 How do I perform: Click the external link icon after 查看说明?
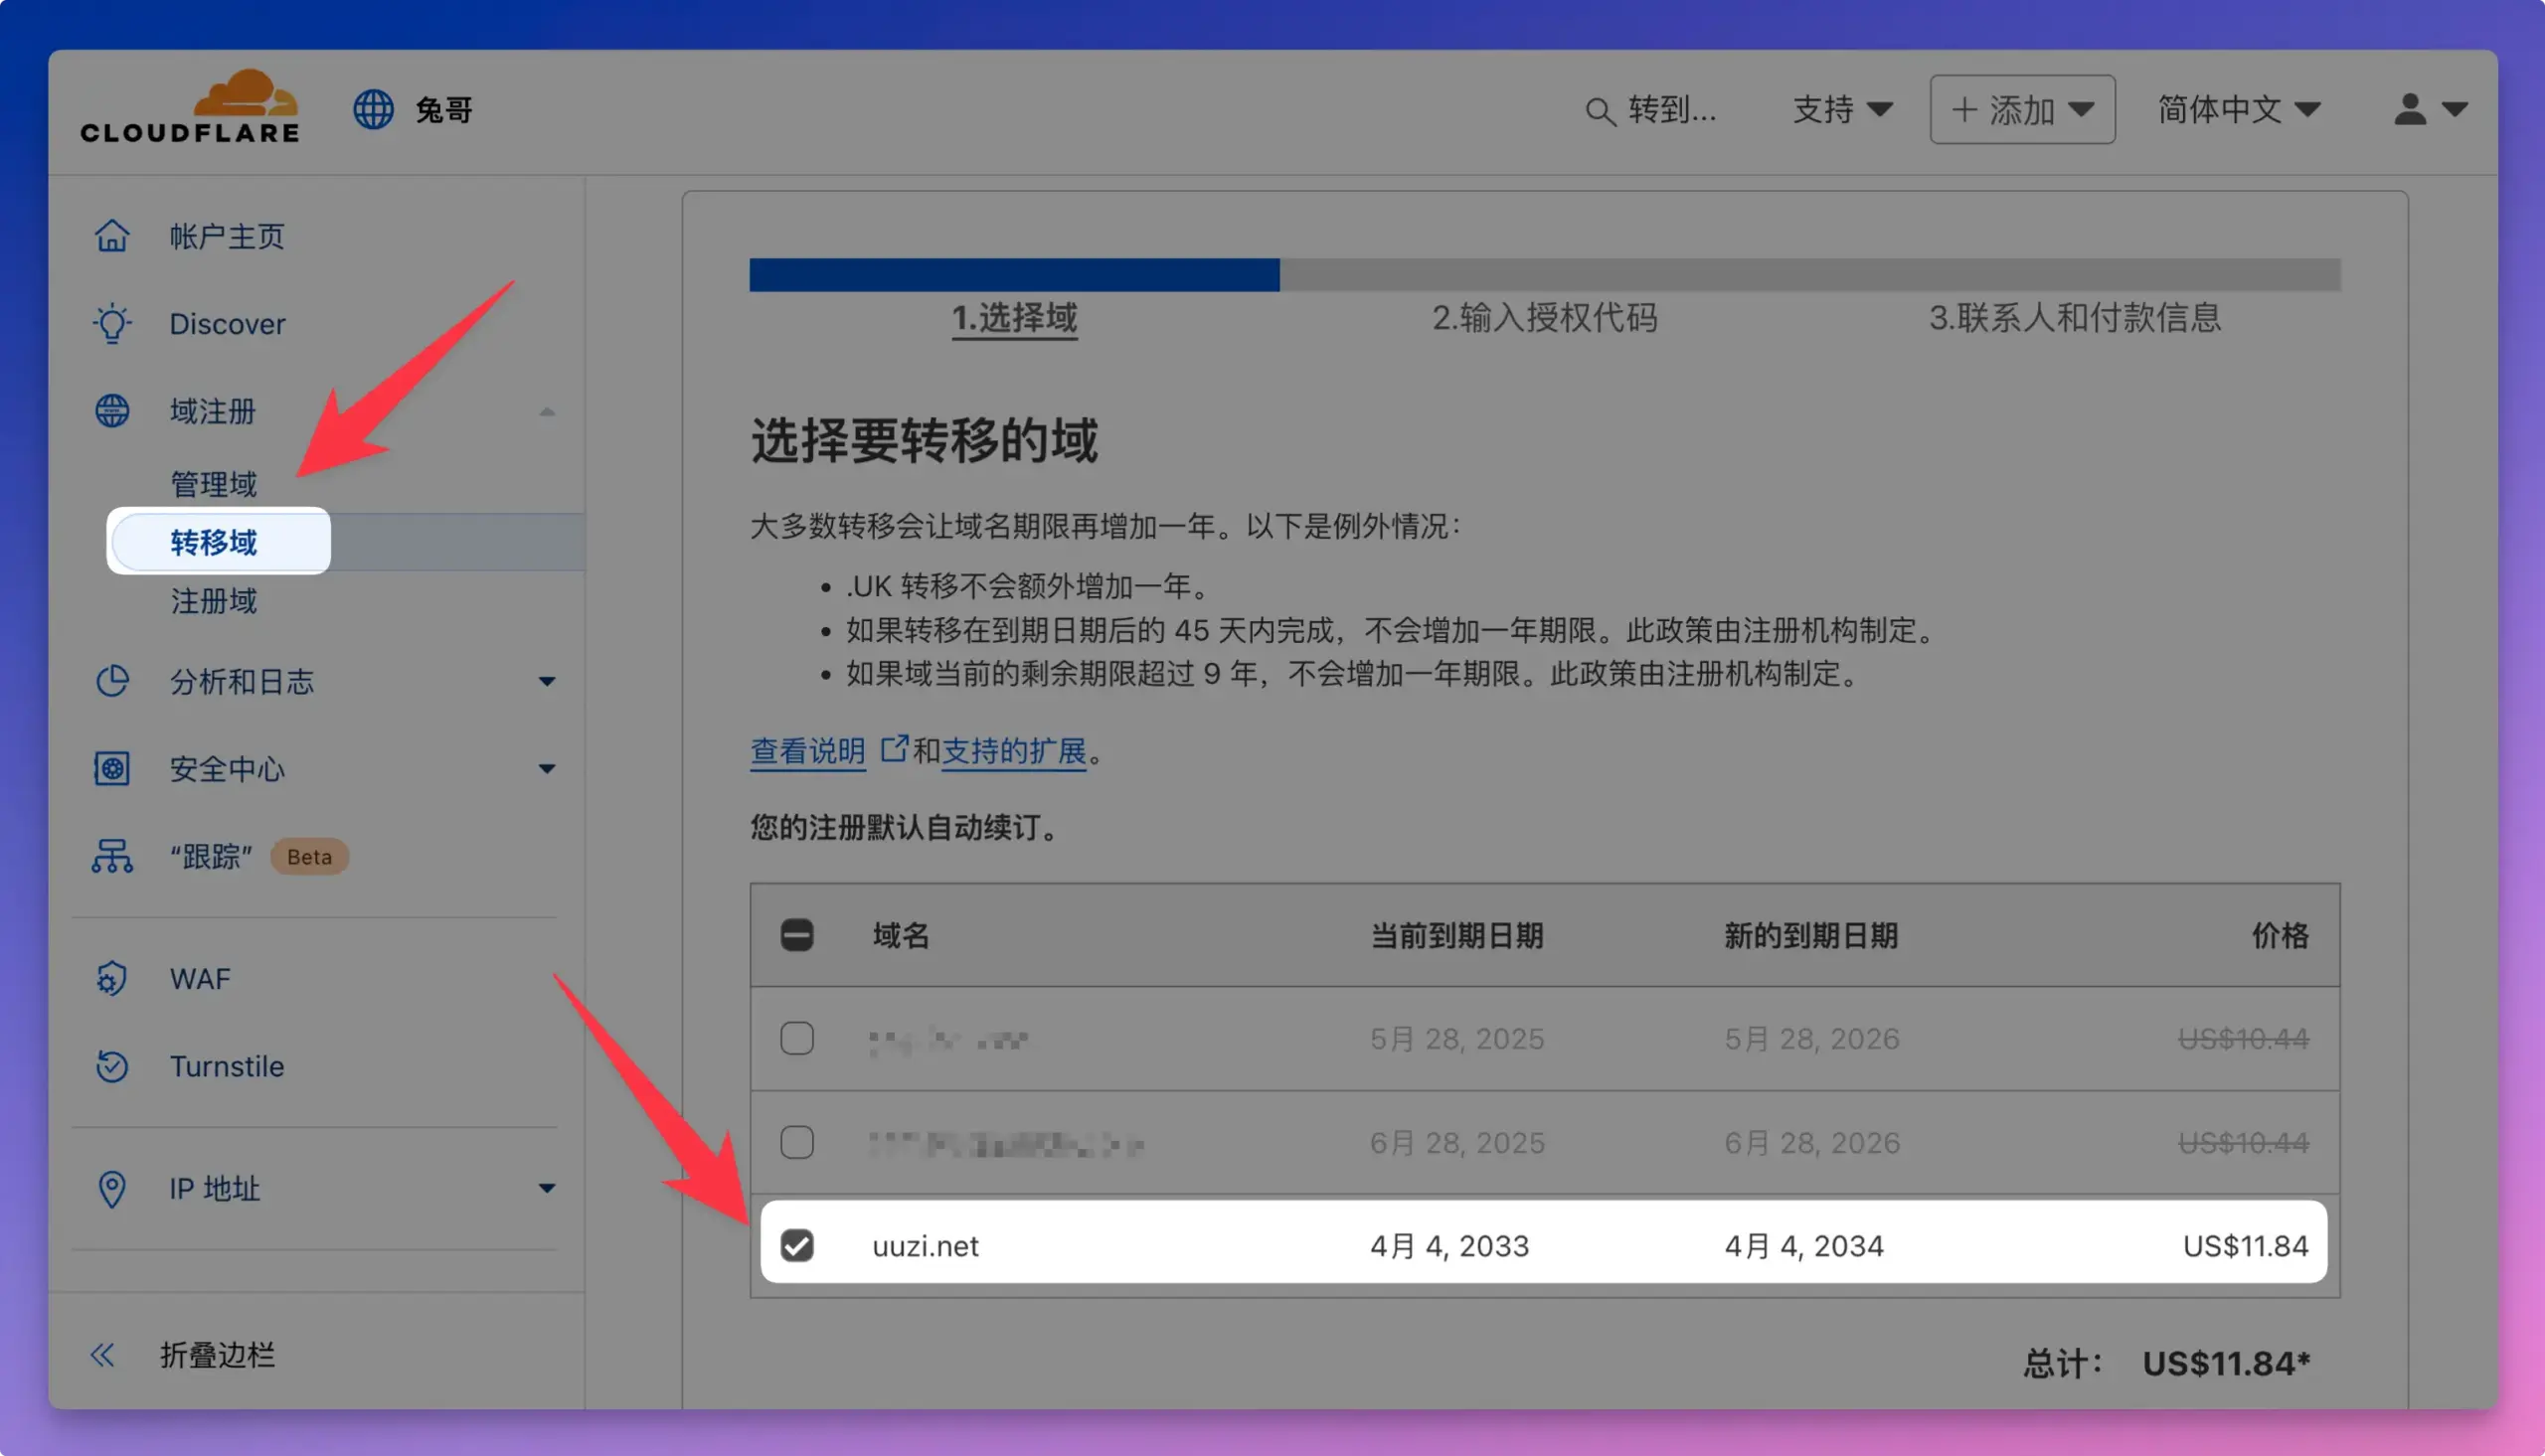pyautogui.click(x=894, y=748)
